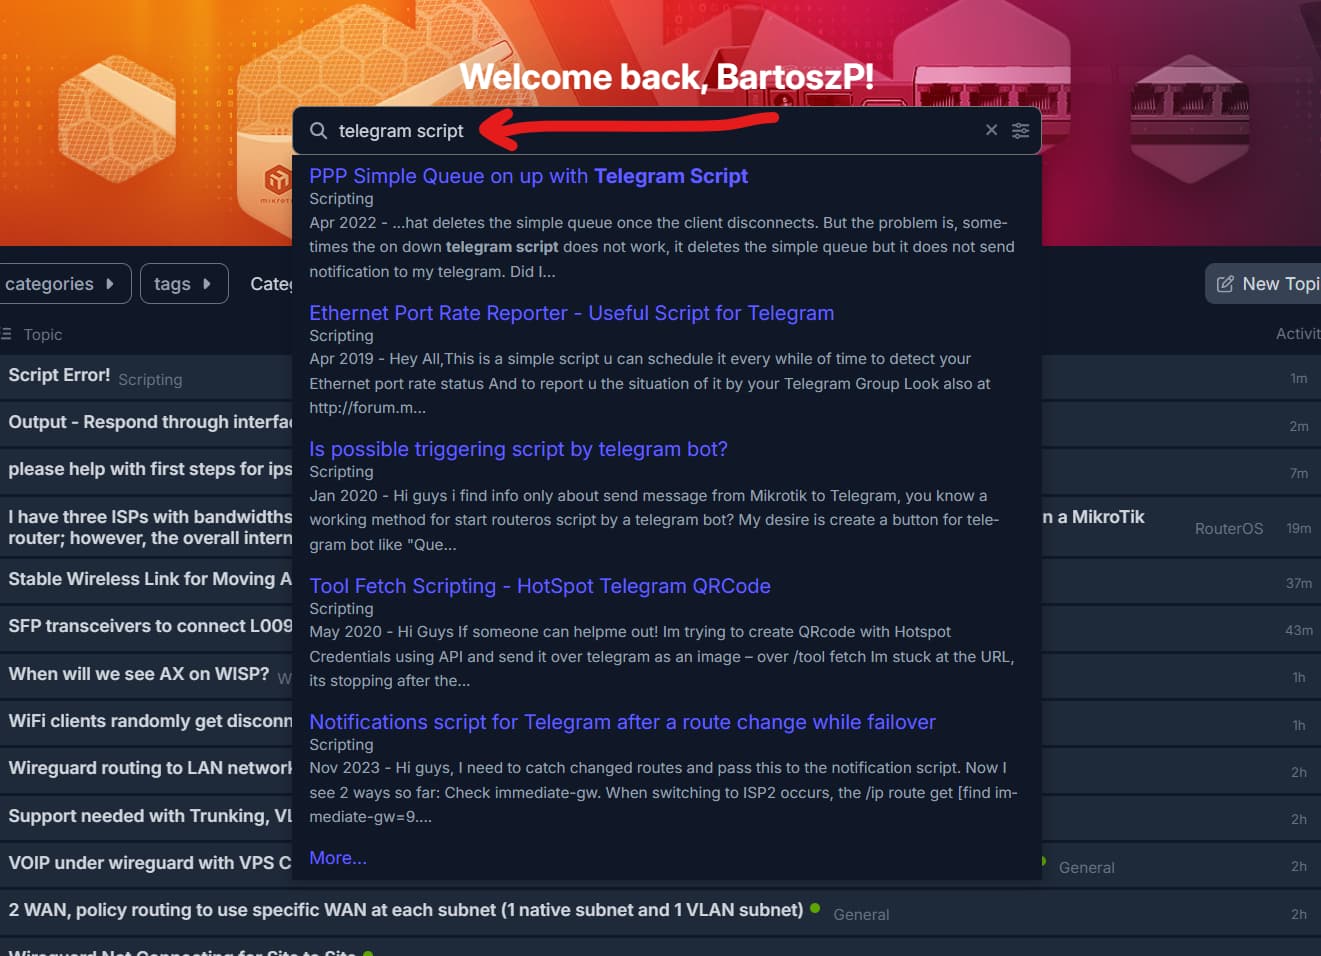The width and height of the screenshot is (1321, 956).
Task: Show more search results via 'More...'
Action: [x=338, y=858]
